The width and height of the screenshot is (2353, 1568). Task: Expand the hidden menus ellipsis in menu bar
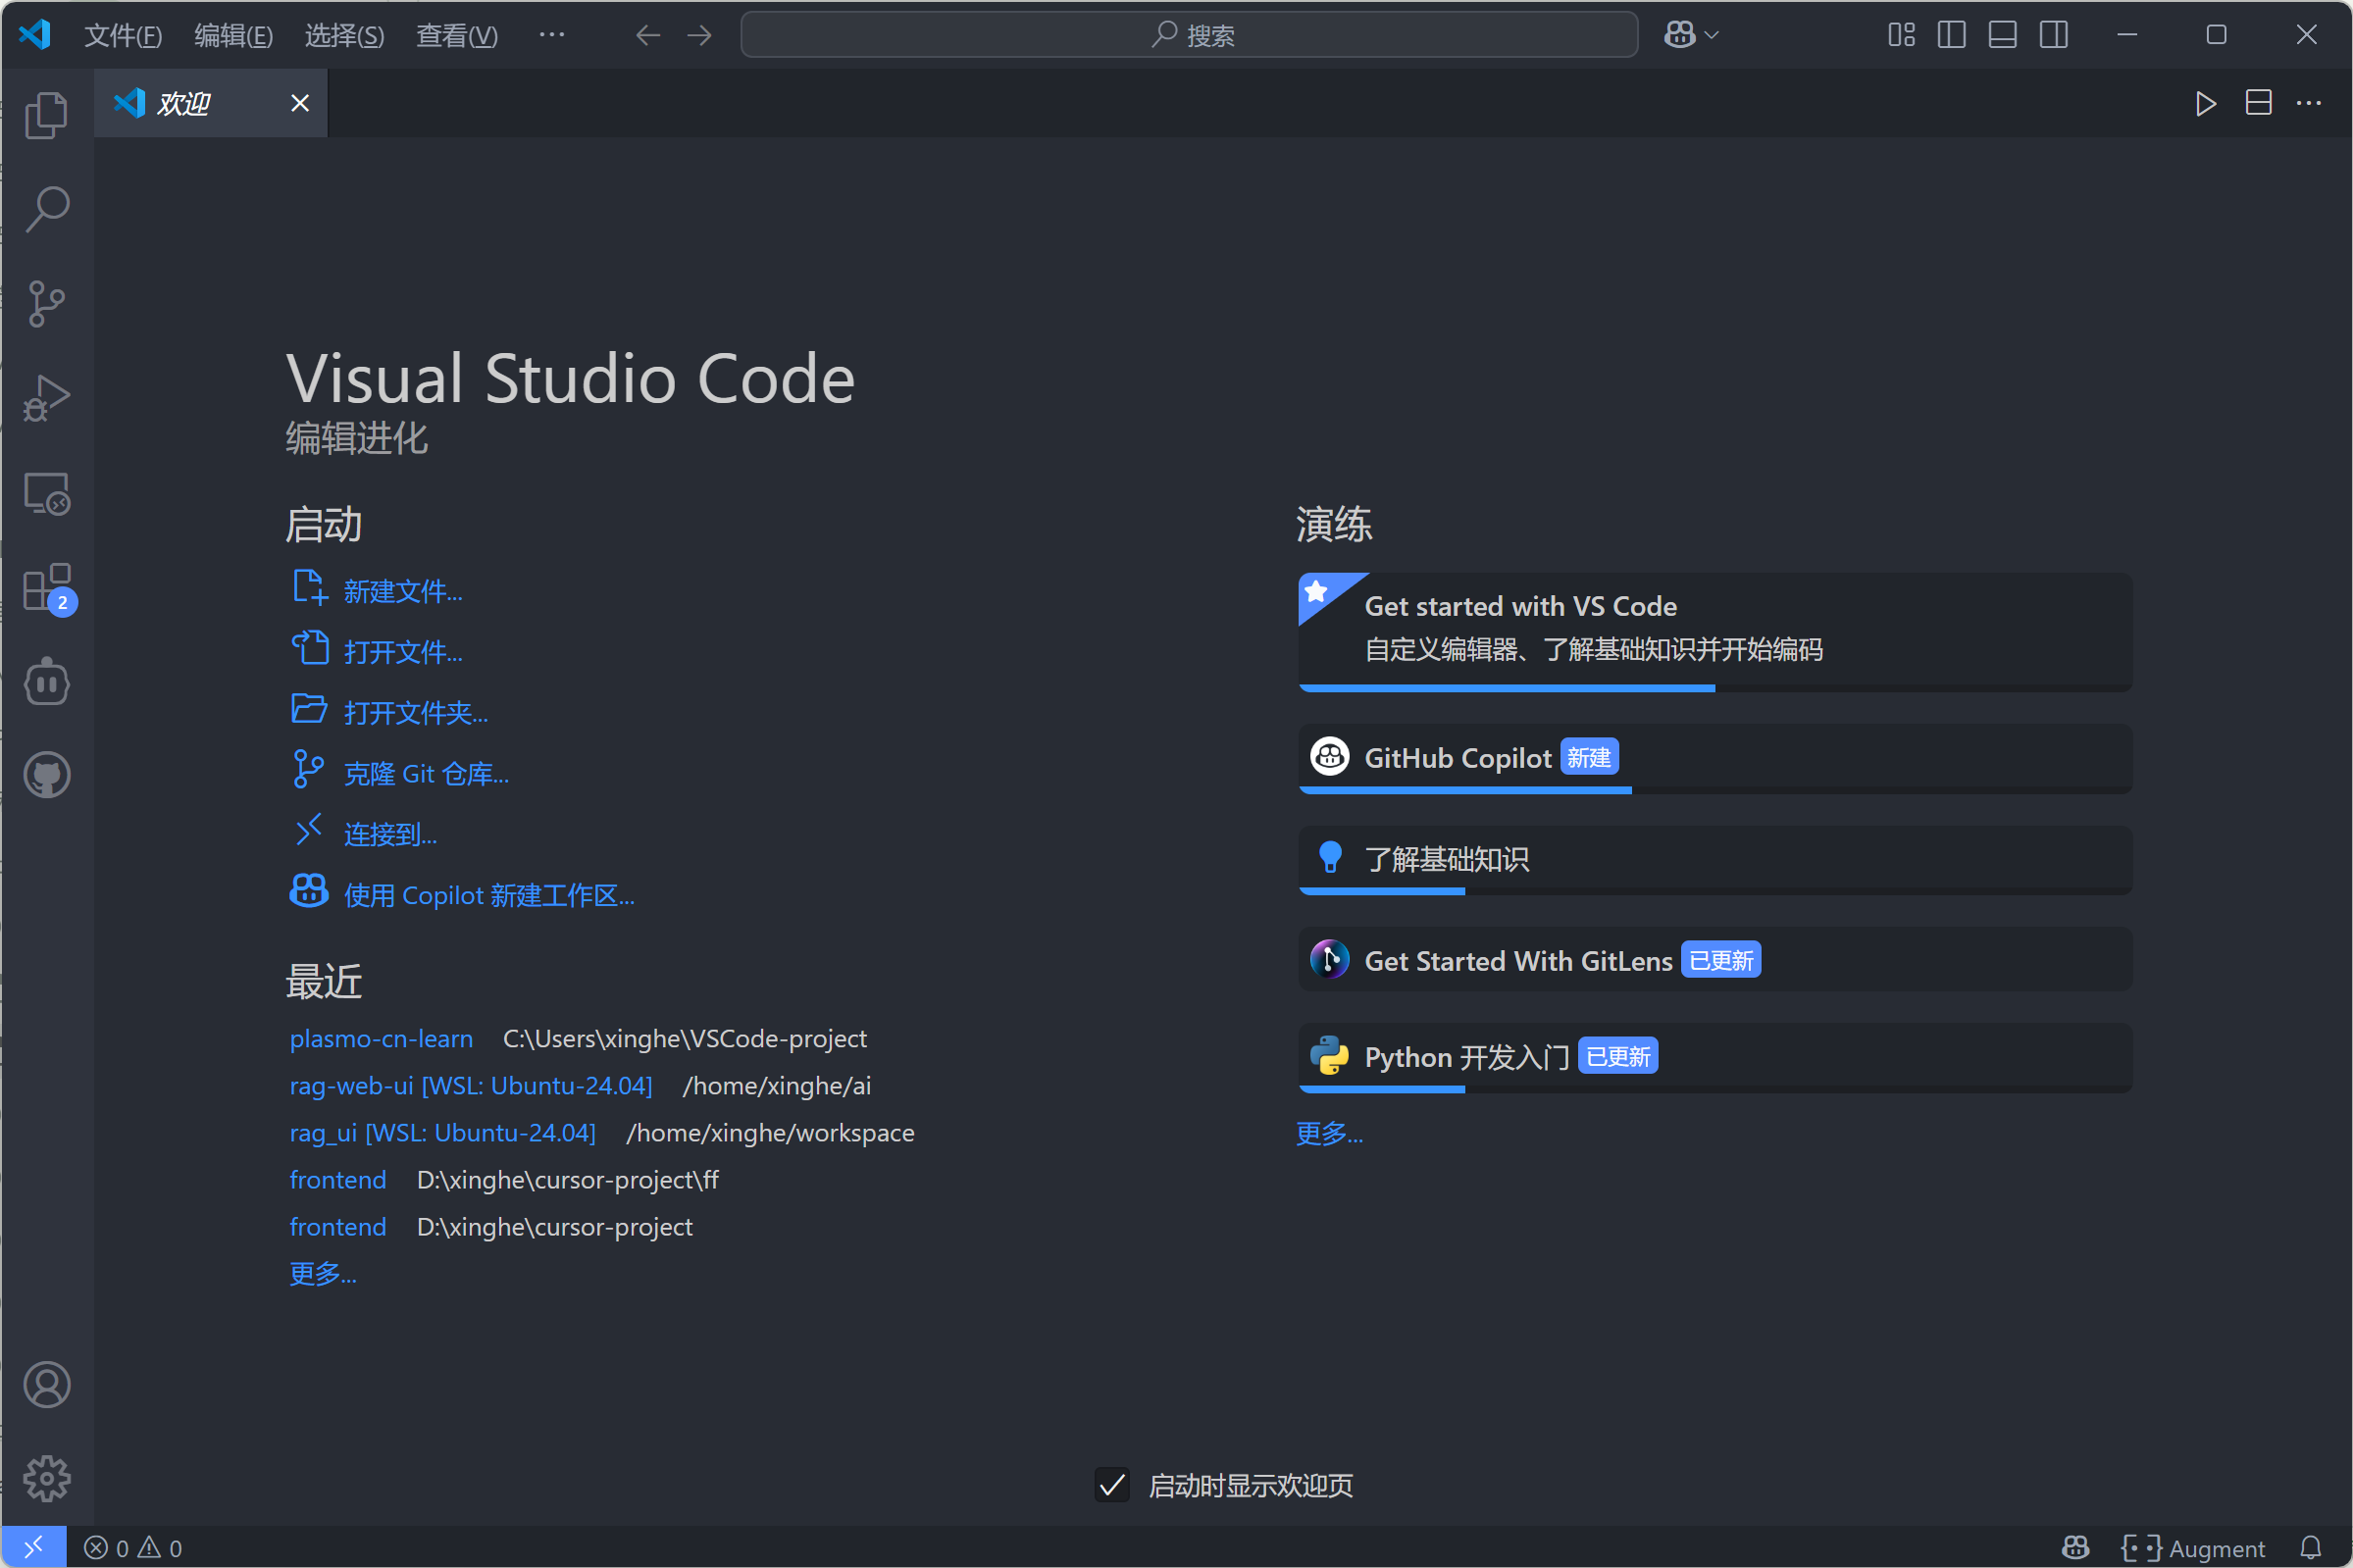551,35
